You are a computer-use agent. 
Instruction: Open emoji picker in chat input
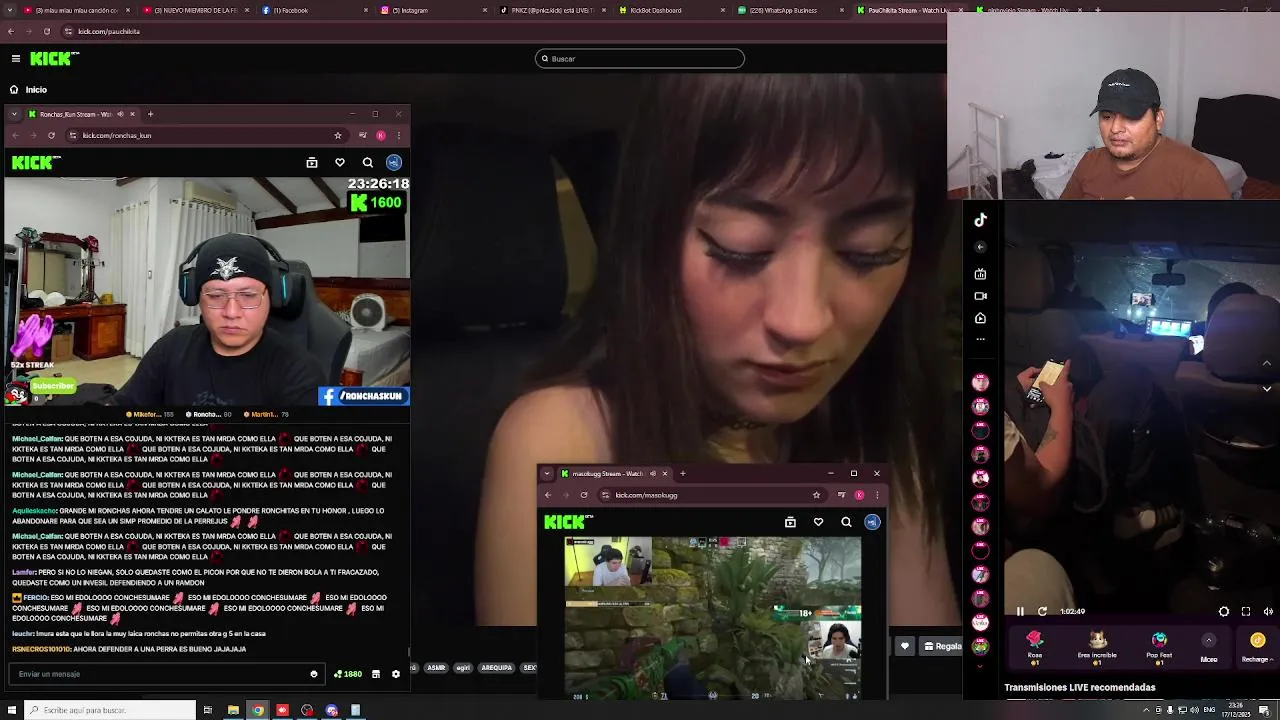pos(314,674)
